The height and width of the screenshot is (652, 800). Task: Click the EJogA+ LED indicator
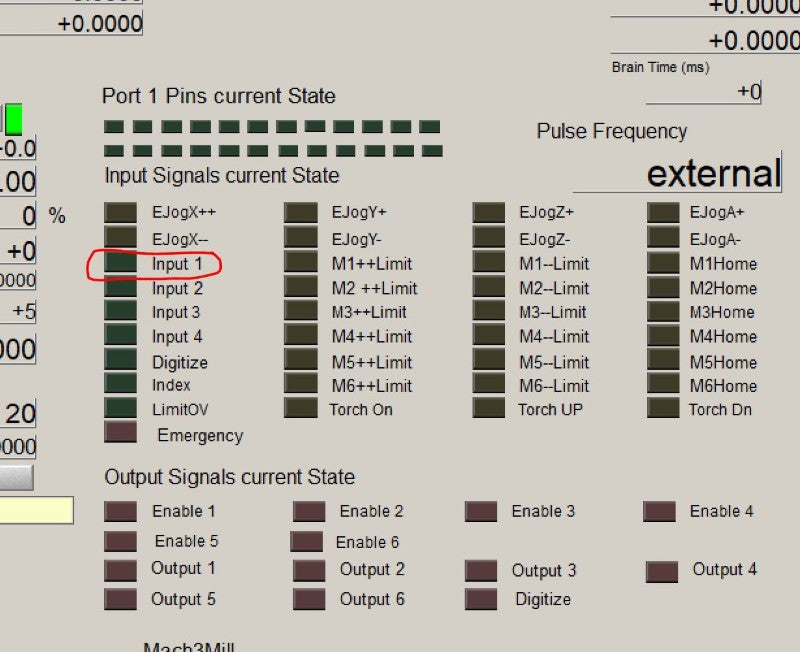pos(663,212)
